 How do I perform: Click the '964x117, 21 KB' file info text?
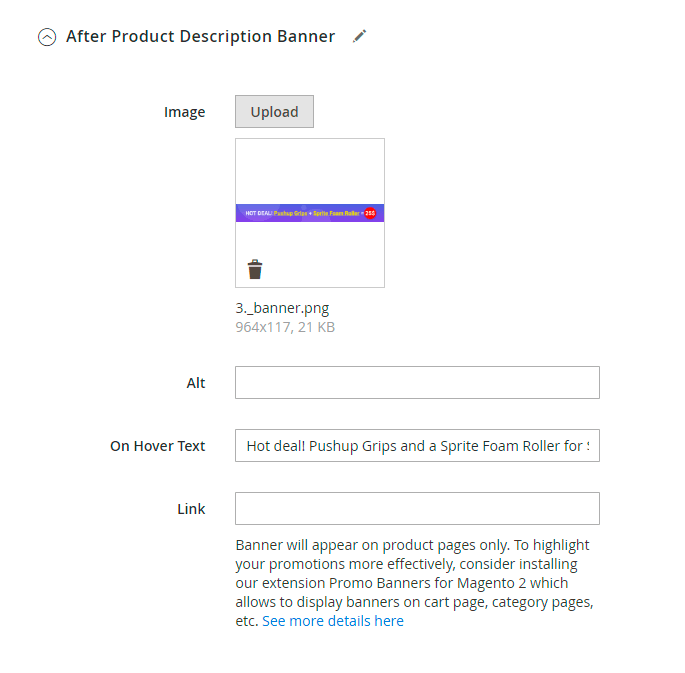pos(285,327)
